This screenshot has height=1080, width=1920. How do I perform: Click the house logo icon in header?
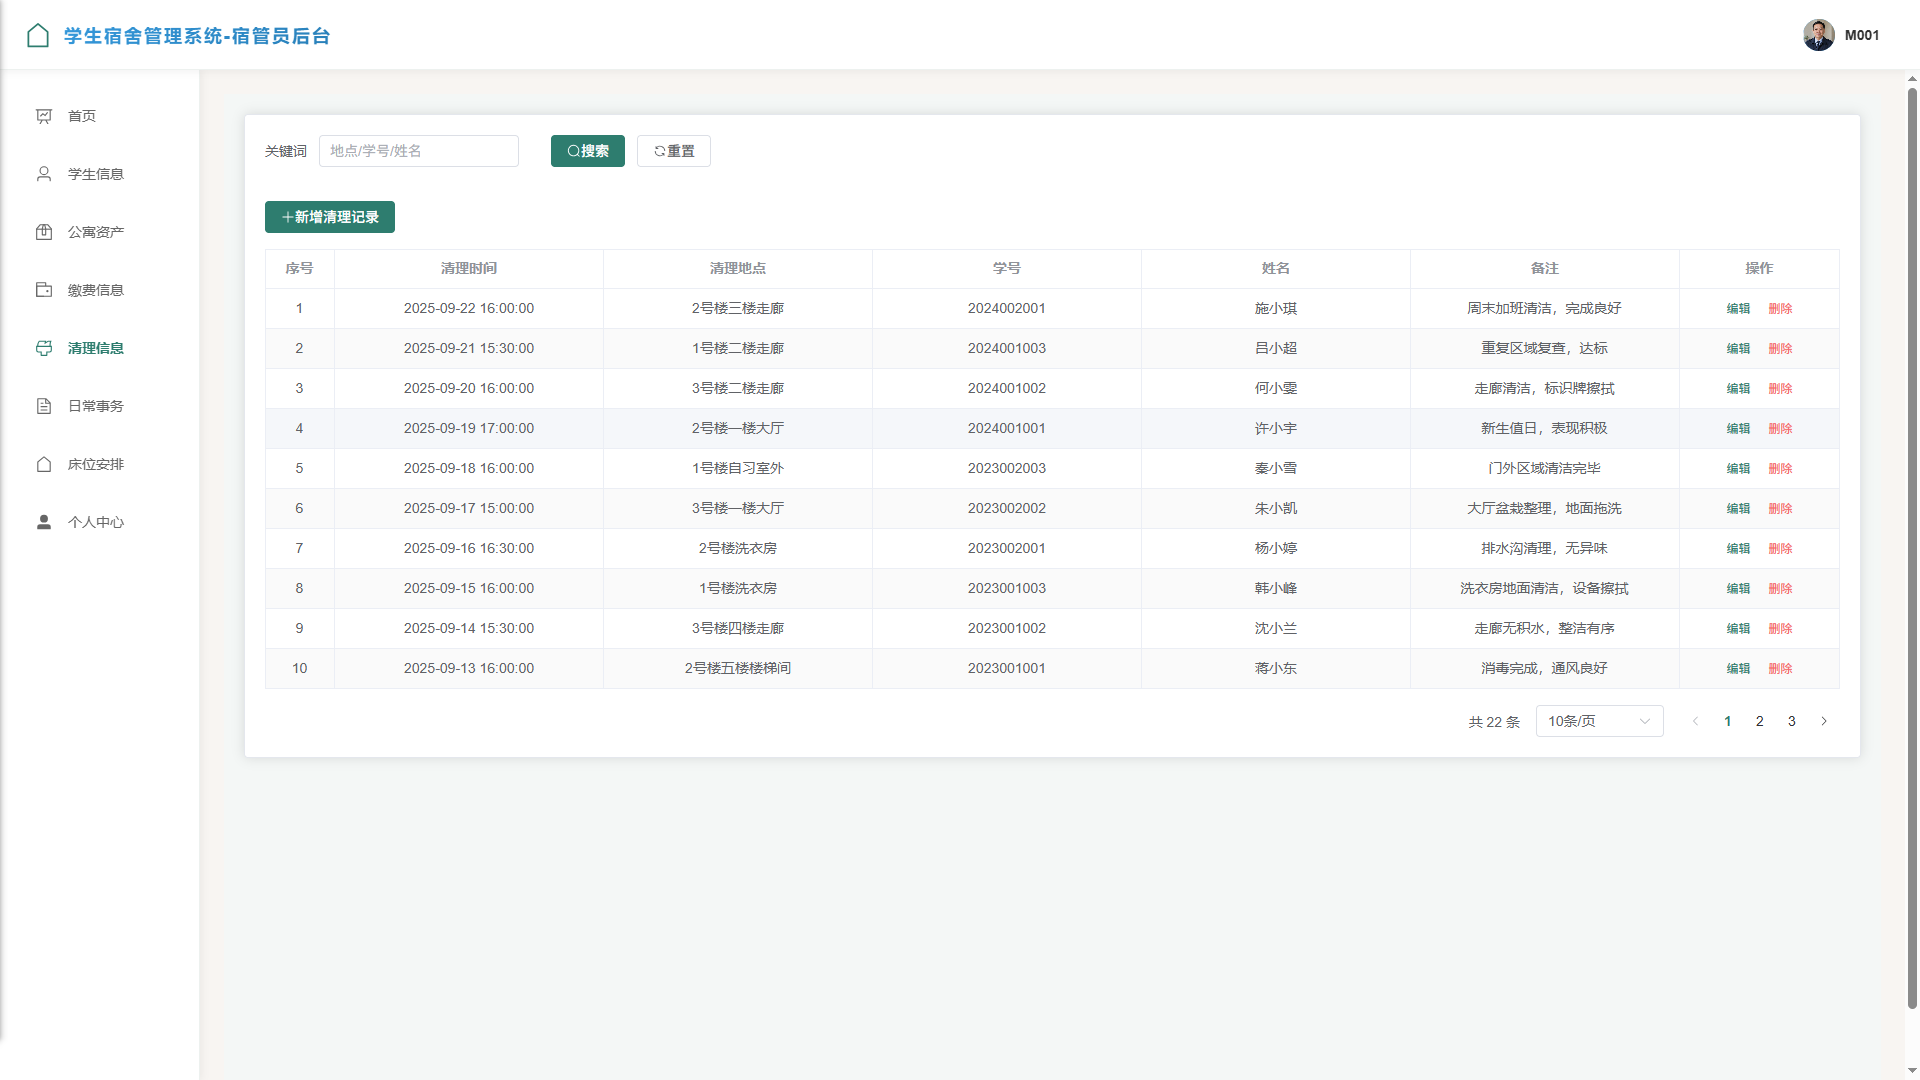click(x=38, y=36)
